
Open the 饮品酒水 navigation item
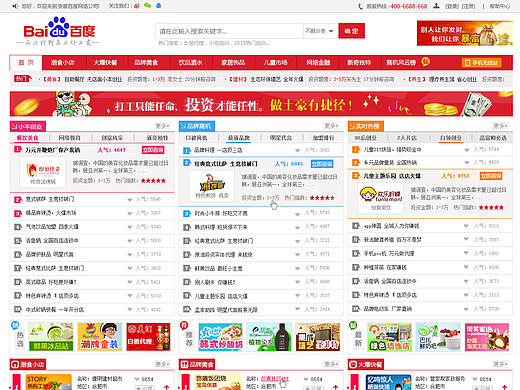pos(190,62)
